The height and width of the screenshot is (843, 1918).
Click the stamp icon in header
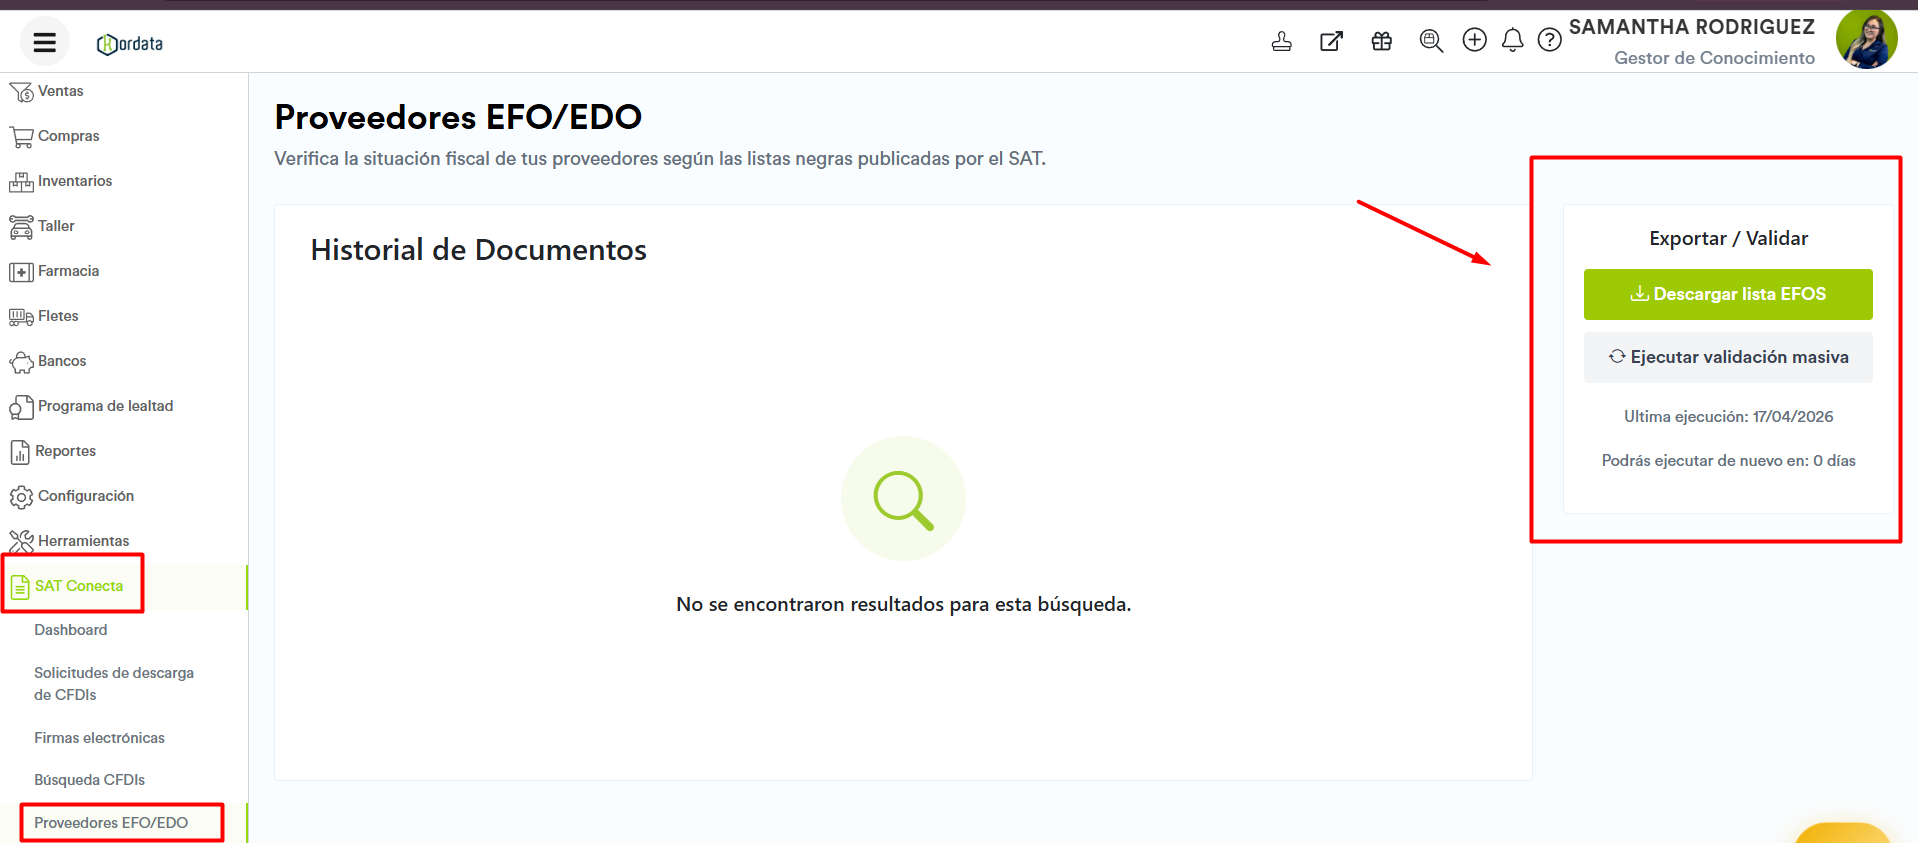pos(1281,41)
